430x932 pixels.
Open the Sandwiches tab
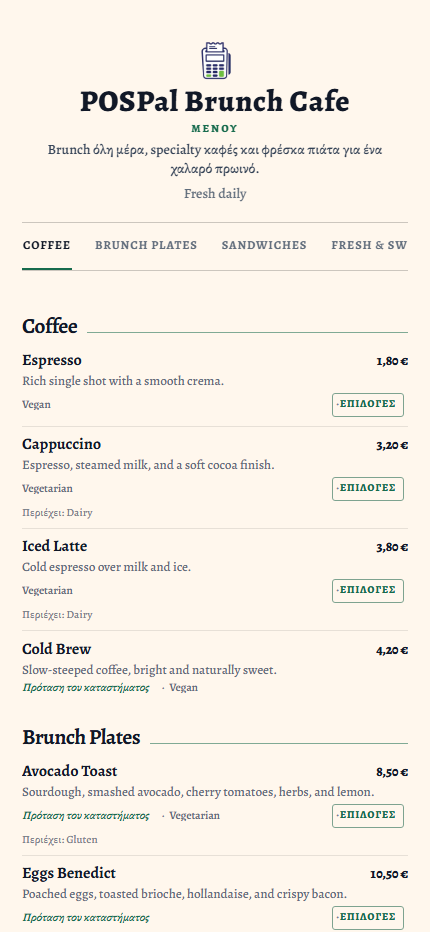click(264, 245)
